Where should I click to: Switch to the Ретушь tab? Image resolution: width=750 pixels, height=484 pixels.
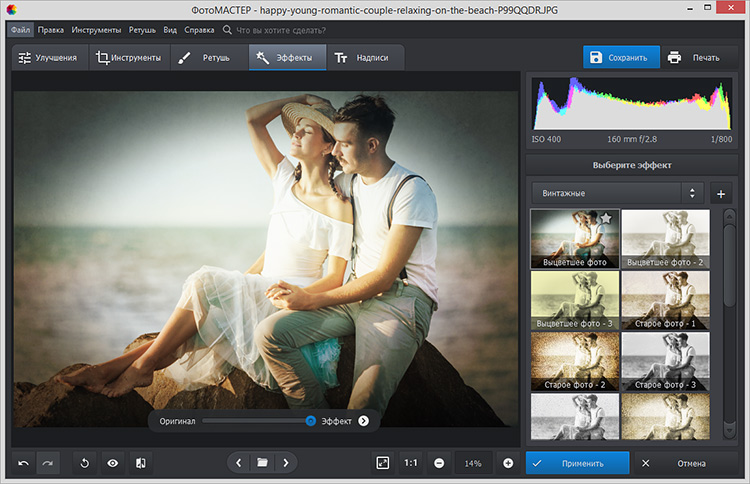coord(207,58)
